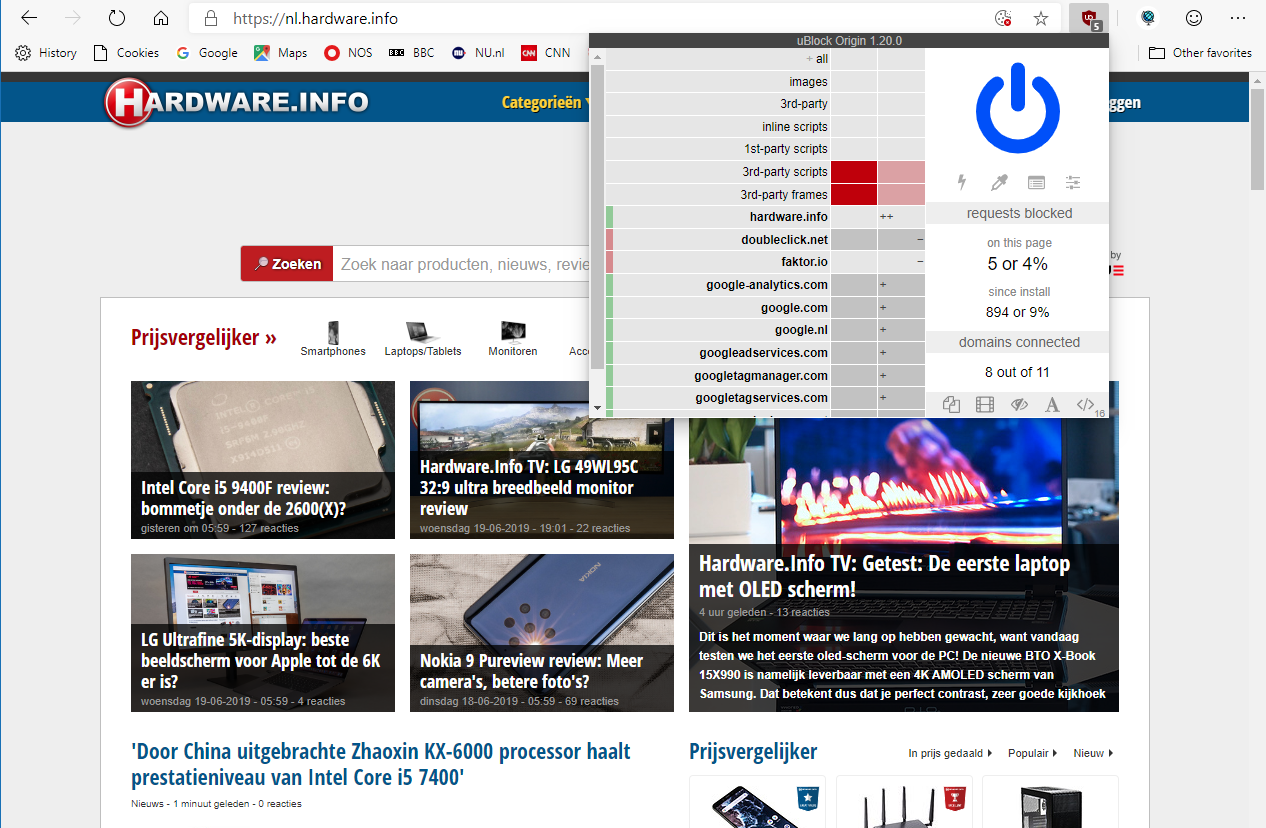Select the Monitoren category icon
The image size is (1266, 828).
[513, 339]
